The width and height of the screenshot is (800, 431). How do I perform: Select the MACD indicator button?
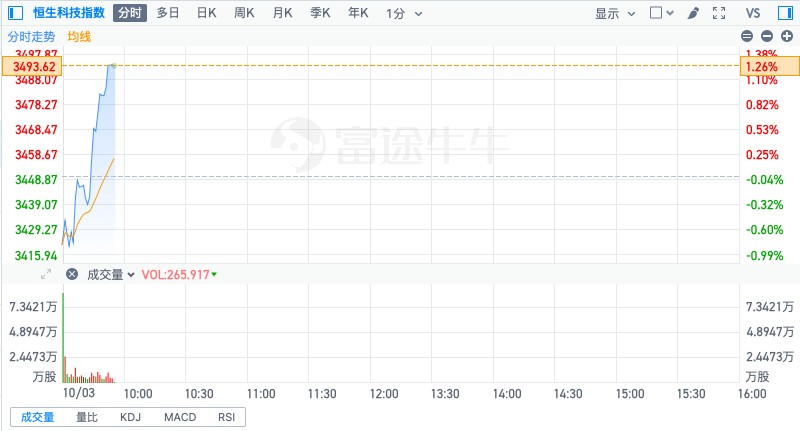[181, 417]
